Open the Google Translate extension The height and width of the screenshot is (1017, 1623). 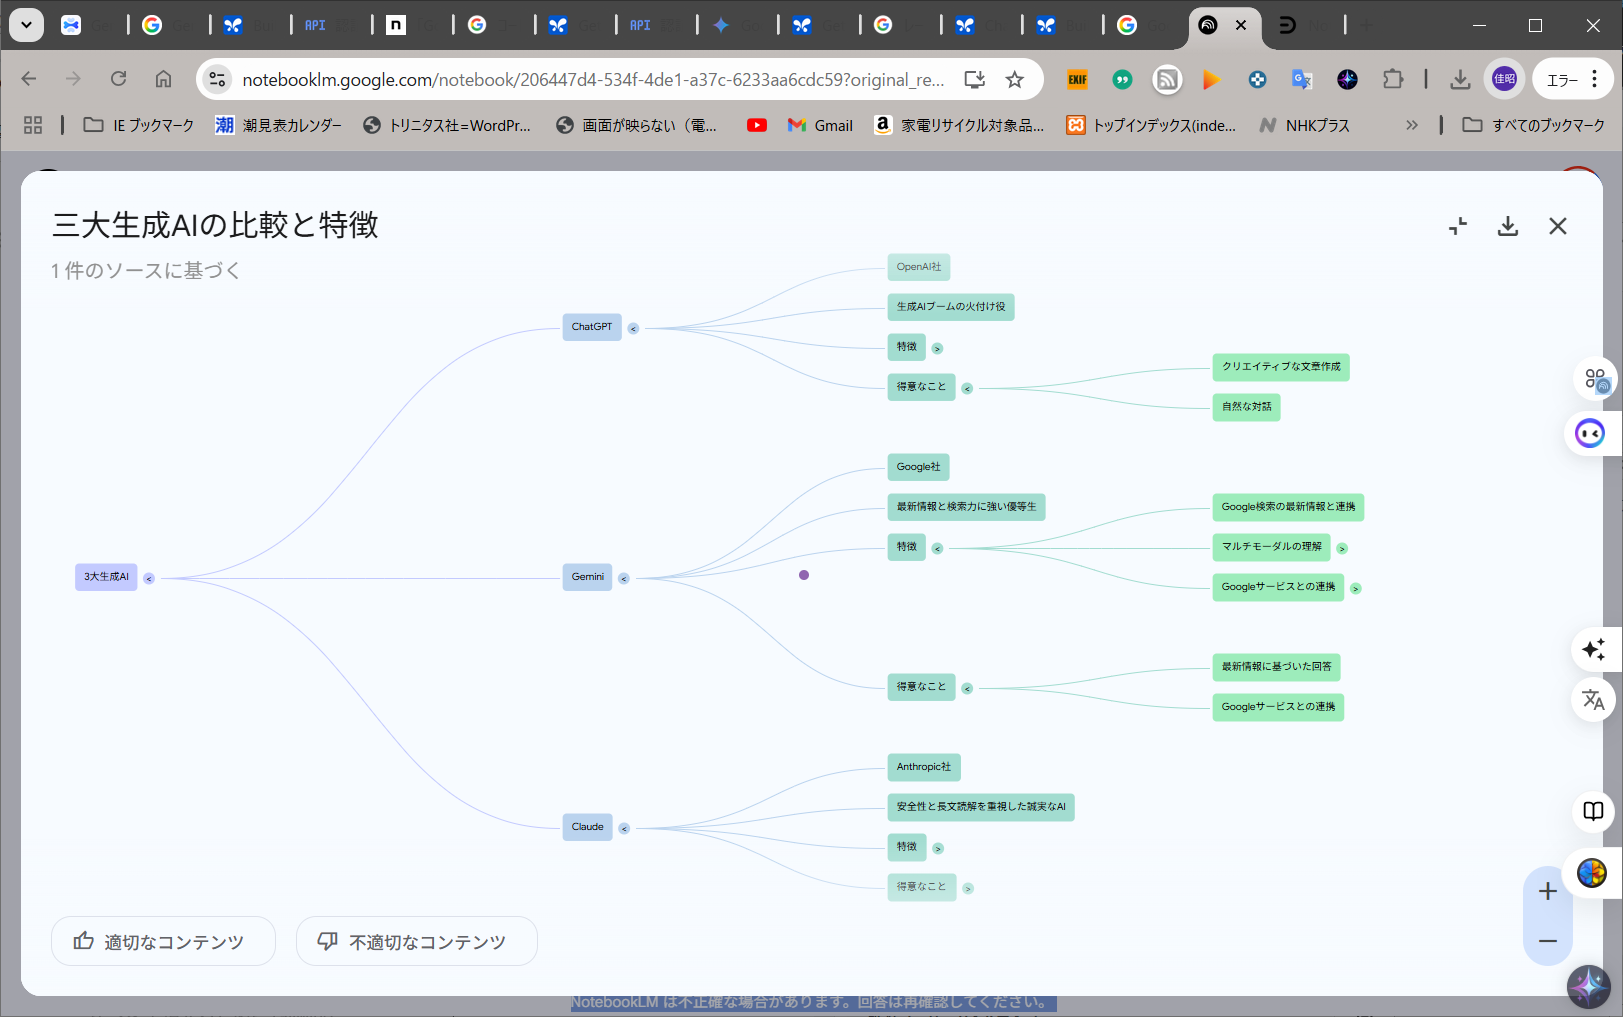pos(1301,79)
